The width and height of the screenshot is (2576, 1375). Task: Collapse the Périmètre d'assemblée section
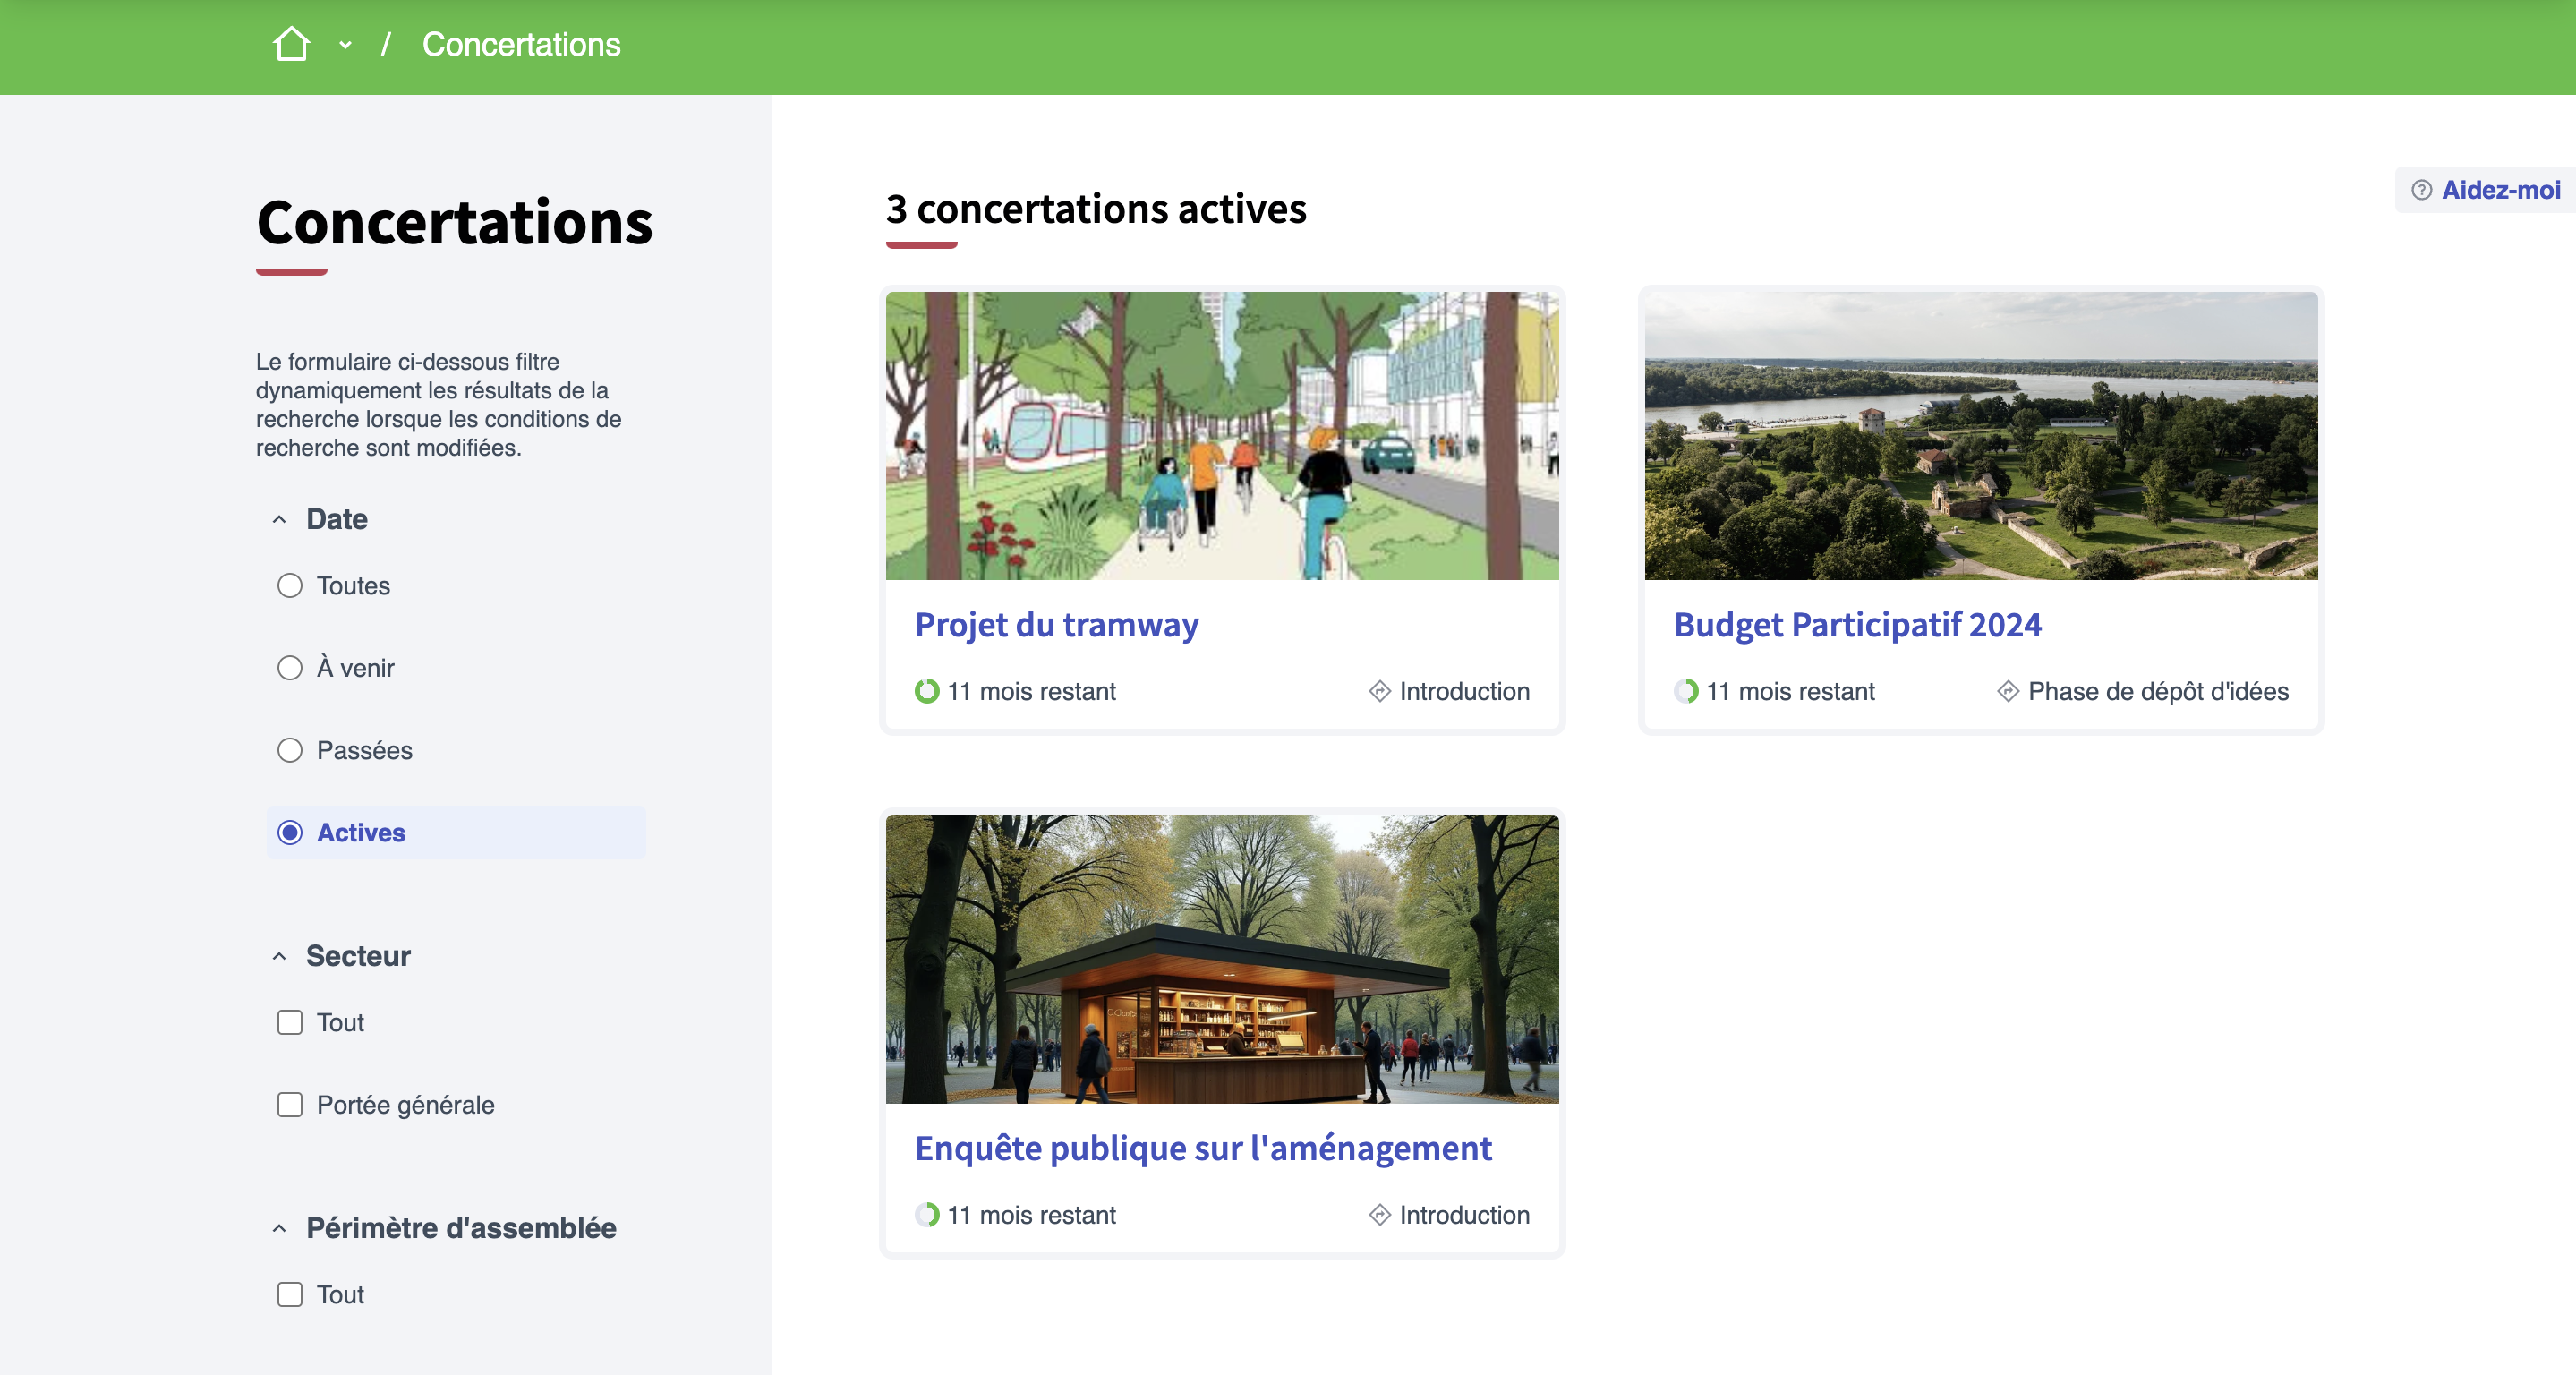point(279,1228)
